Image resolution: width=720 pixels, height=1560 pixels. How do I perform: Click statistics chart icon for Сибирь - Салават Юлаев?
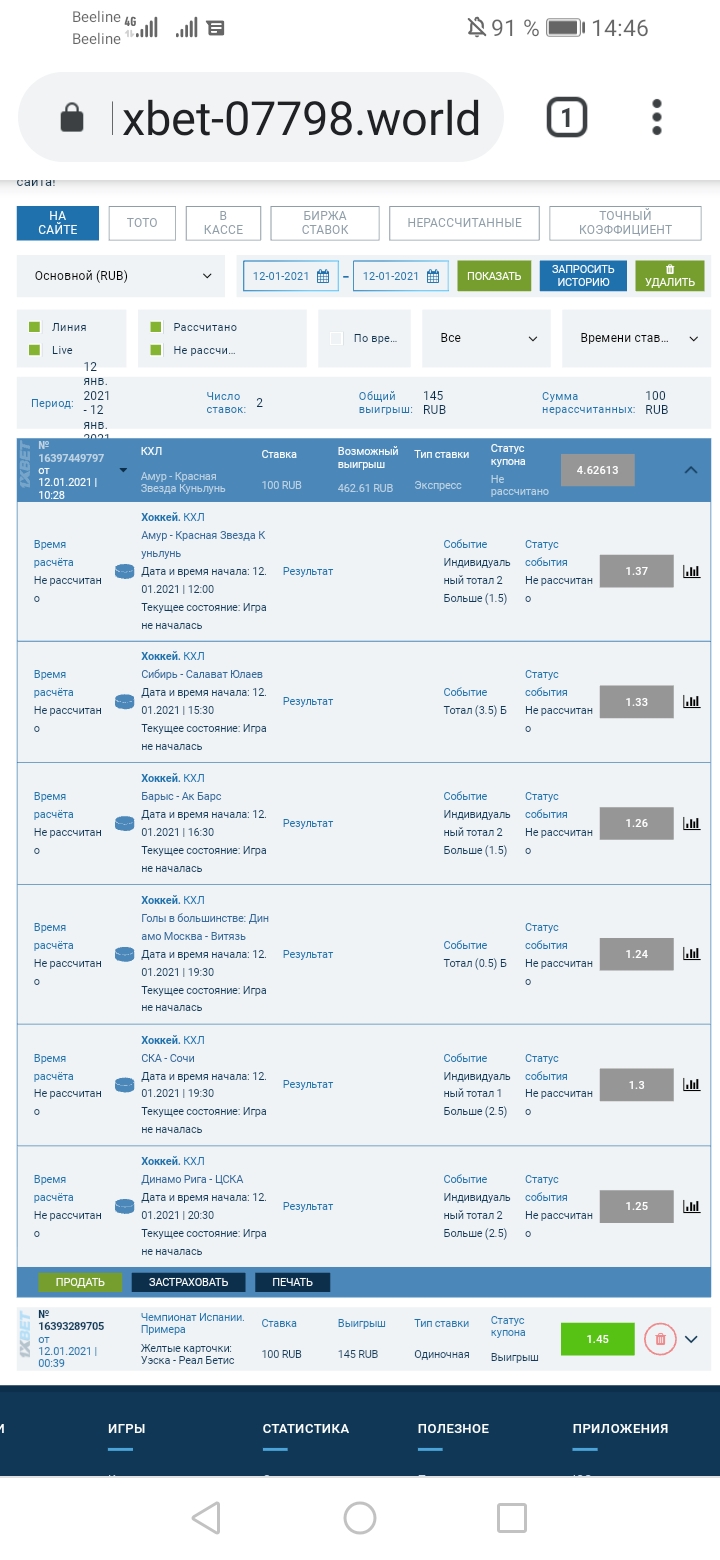pos(691,702)
